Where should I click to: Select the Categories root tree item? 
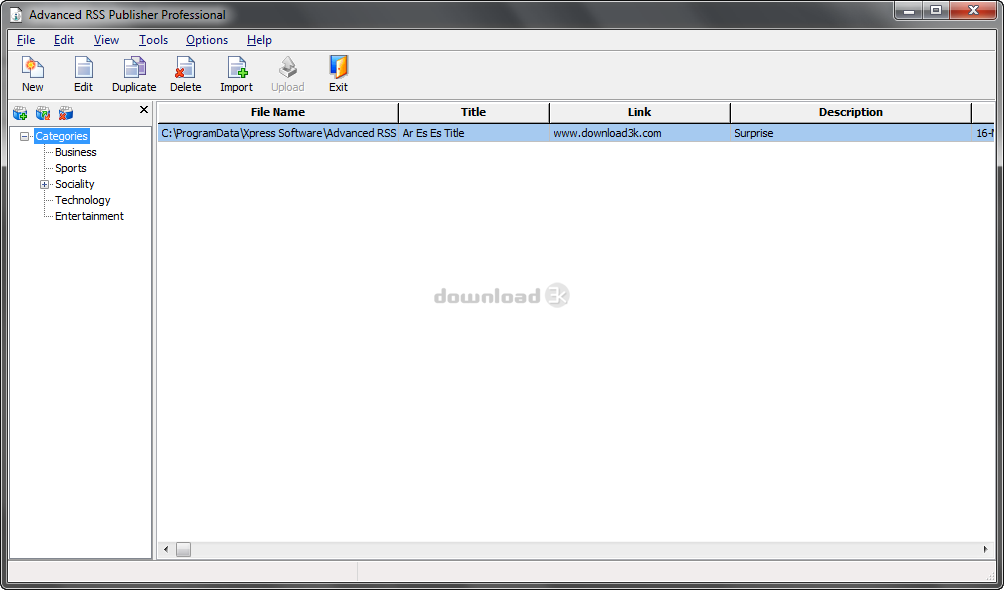(x=61, y=136)
